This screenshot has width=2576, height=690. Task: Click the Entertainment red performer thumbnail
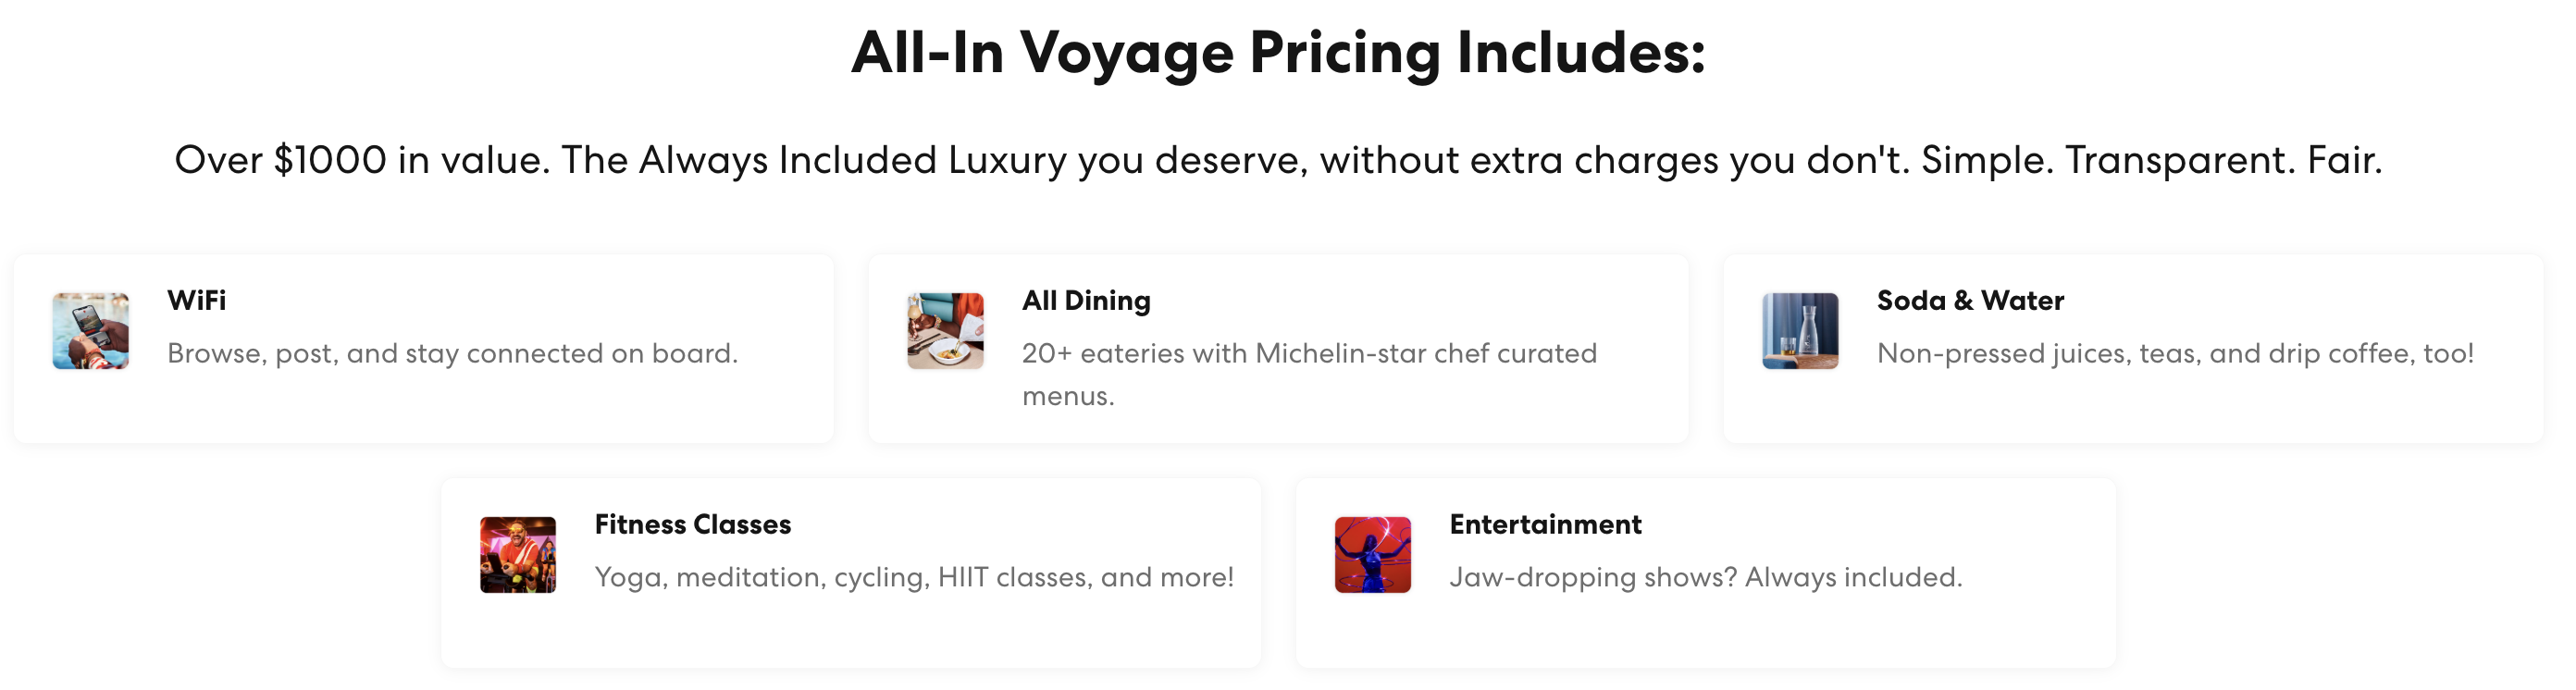tap(1373, 555)
